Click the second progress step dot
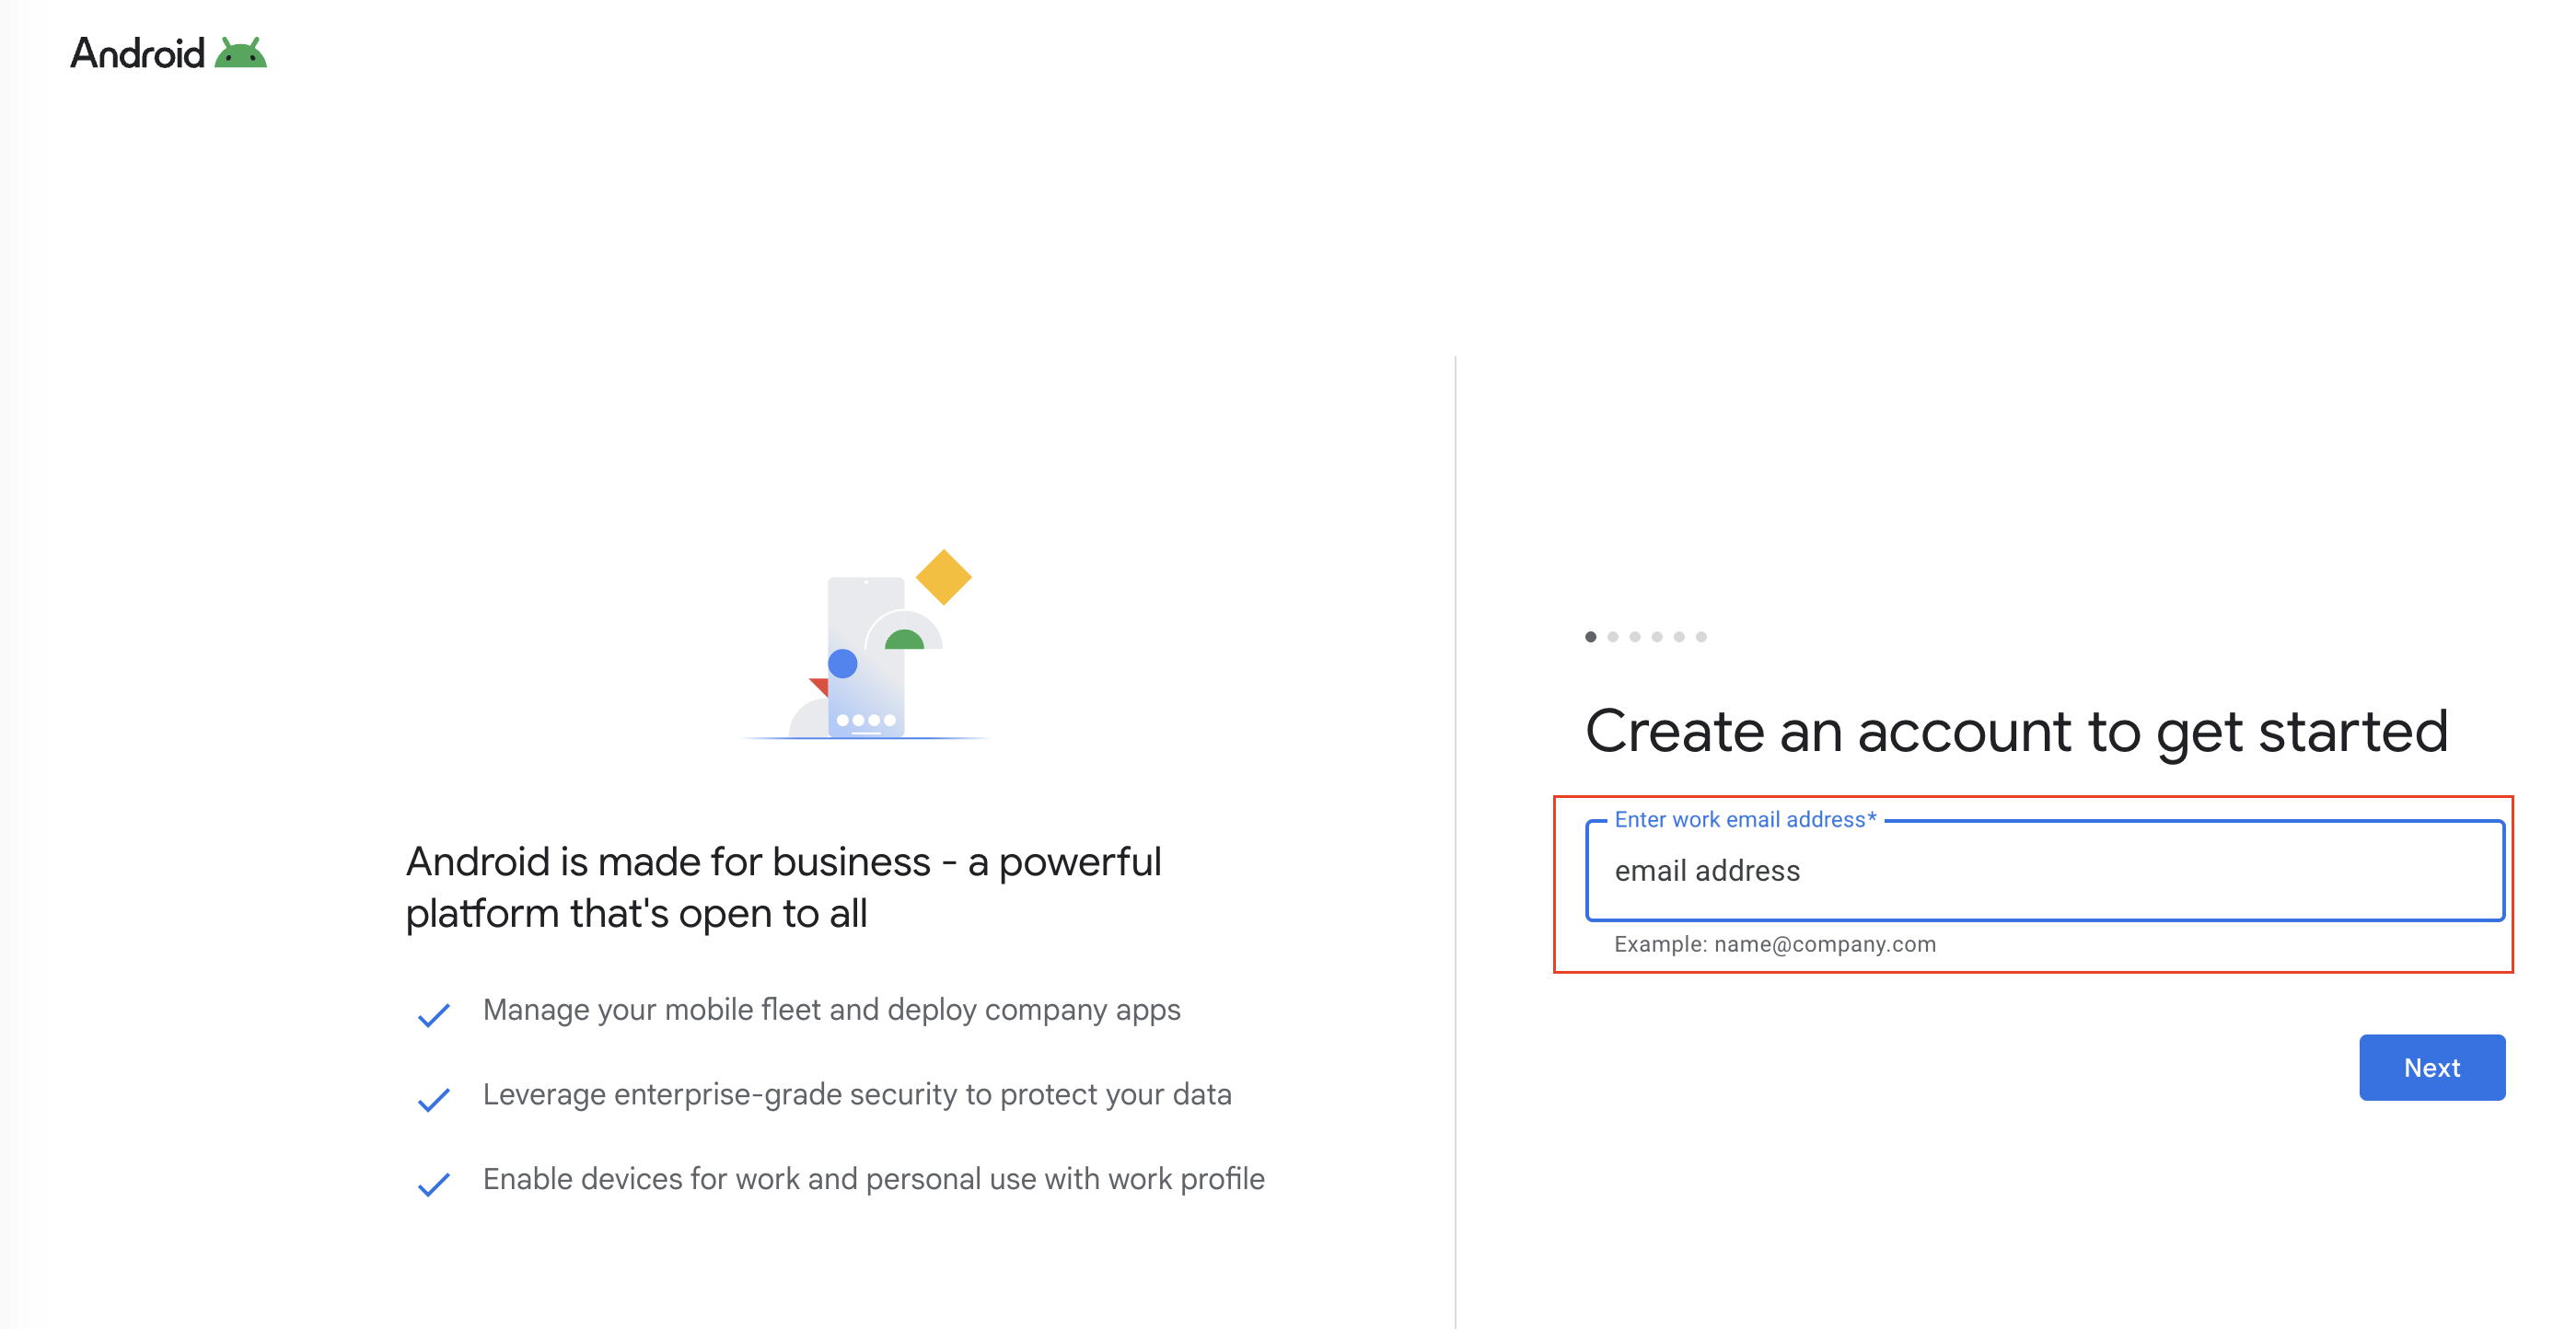 (1612, 637)
